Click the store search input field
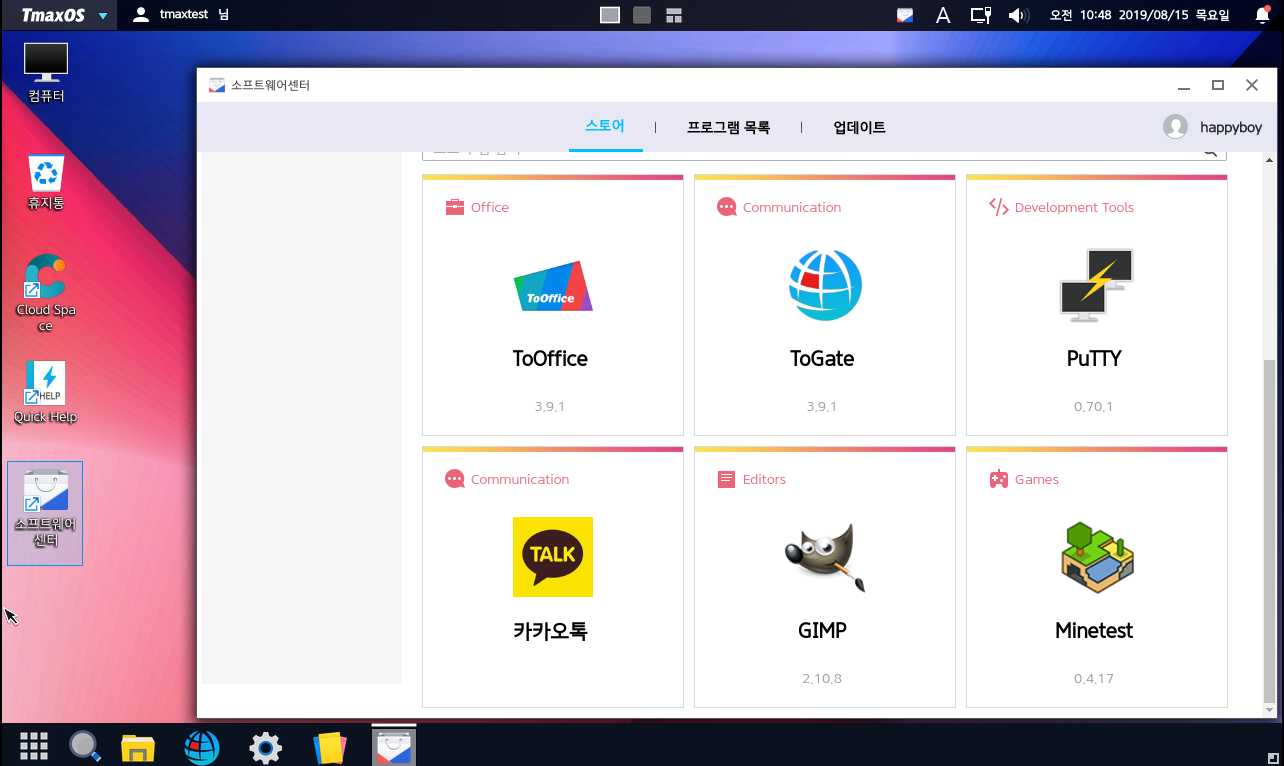The image size is (1284, 766). [x=800, y=152]
